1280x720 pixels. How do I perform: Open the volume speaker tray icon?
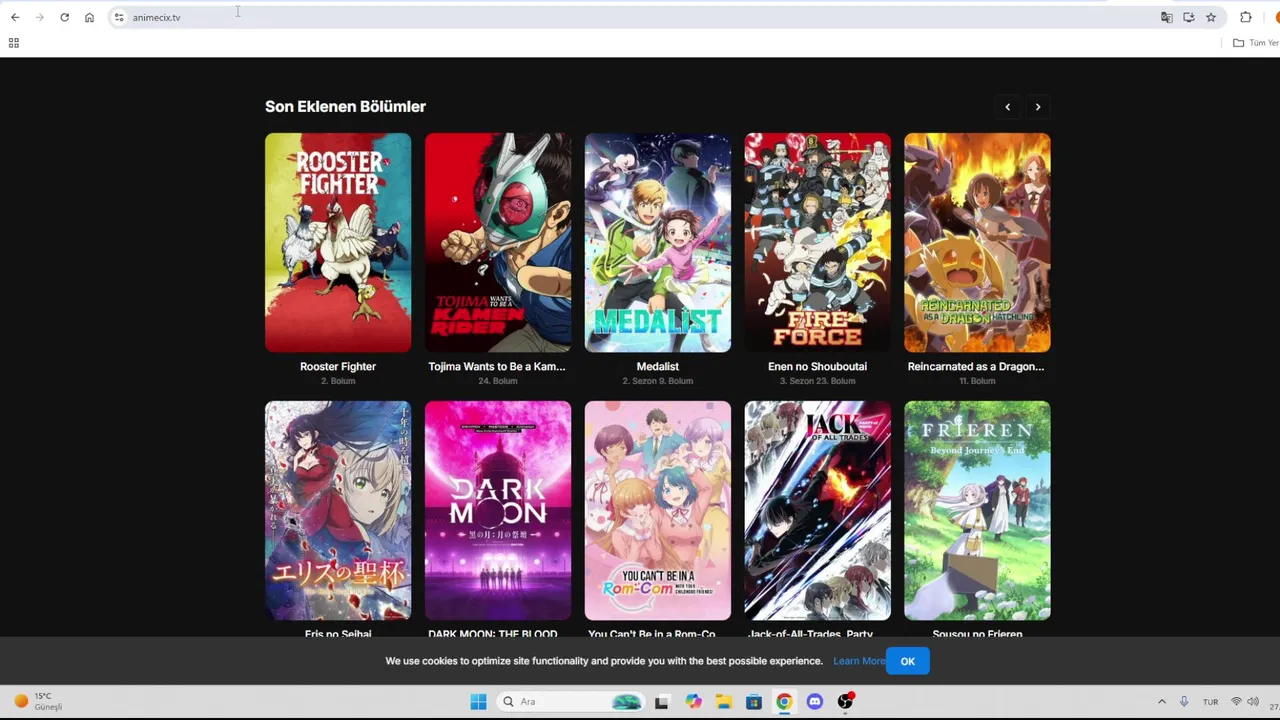coord(1253,702)
